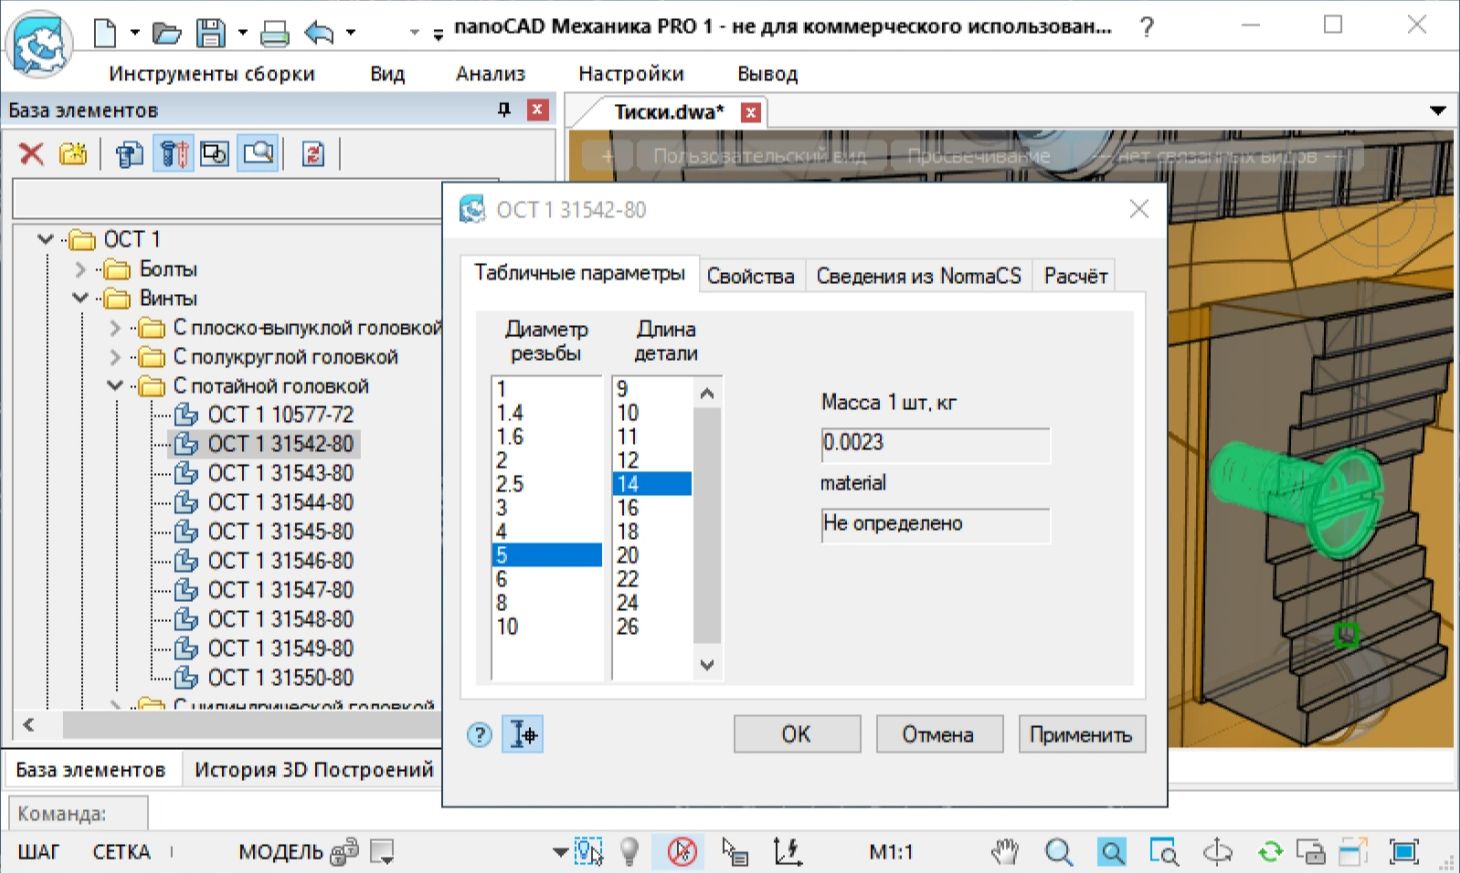
Task: Toggle the search preview icon
Action: point(258,154)
